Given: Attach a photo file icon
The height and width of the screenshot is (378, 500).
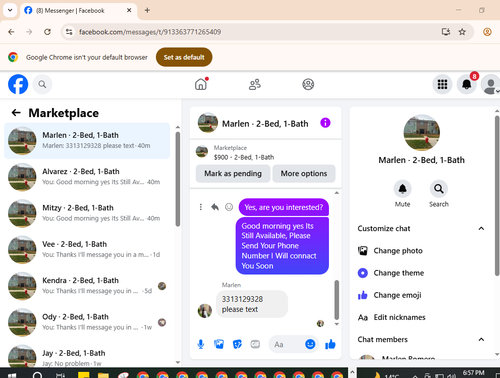Looking at the screenshot, I should click(219, 344).
